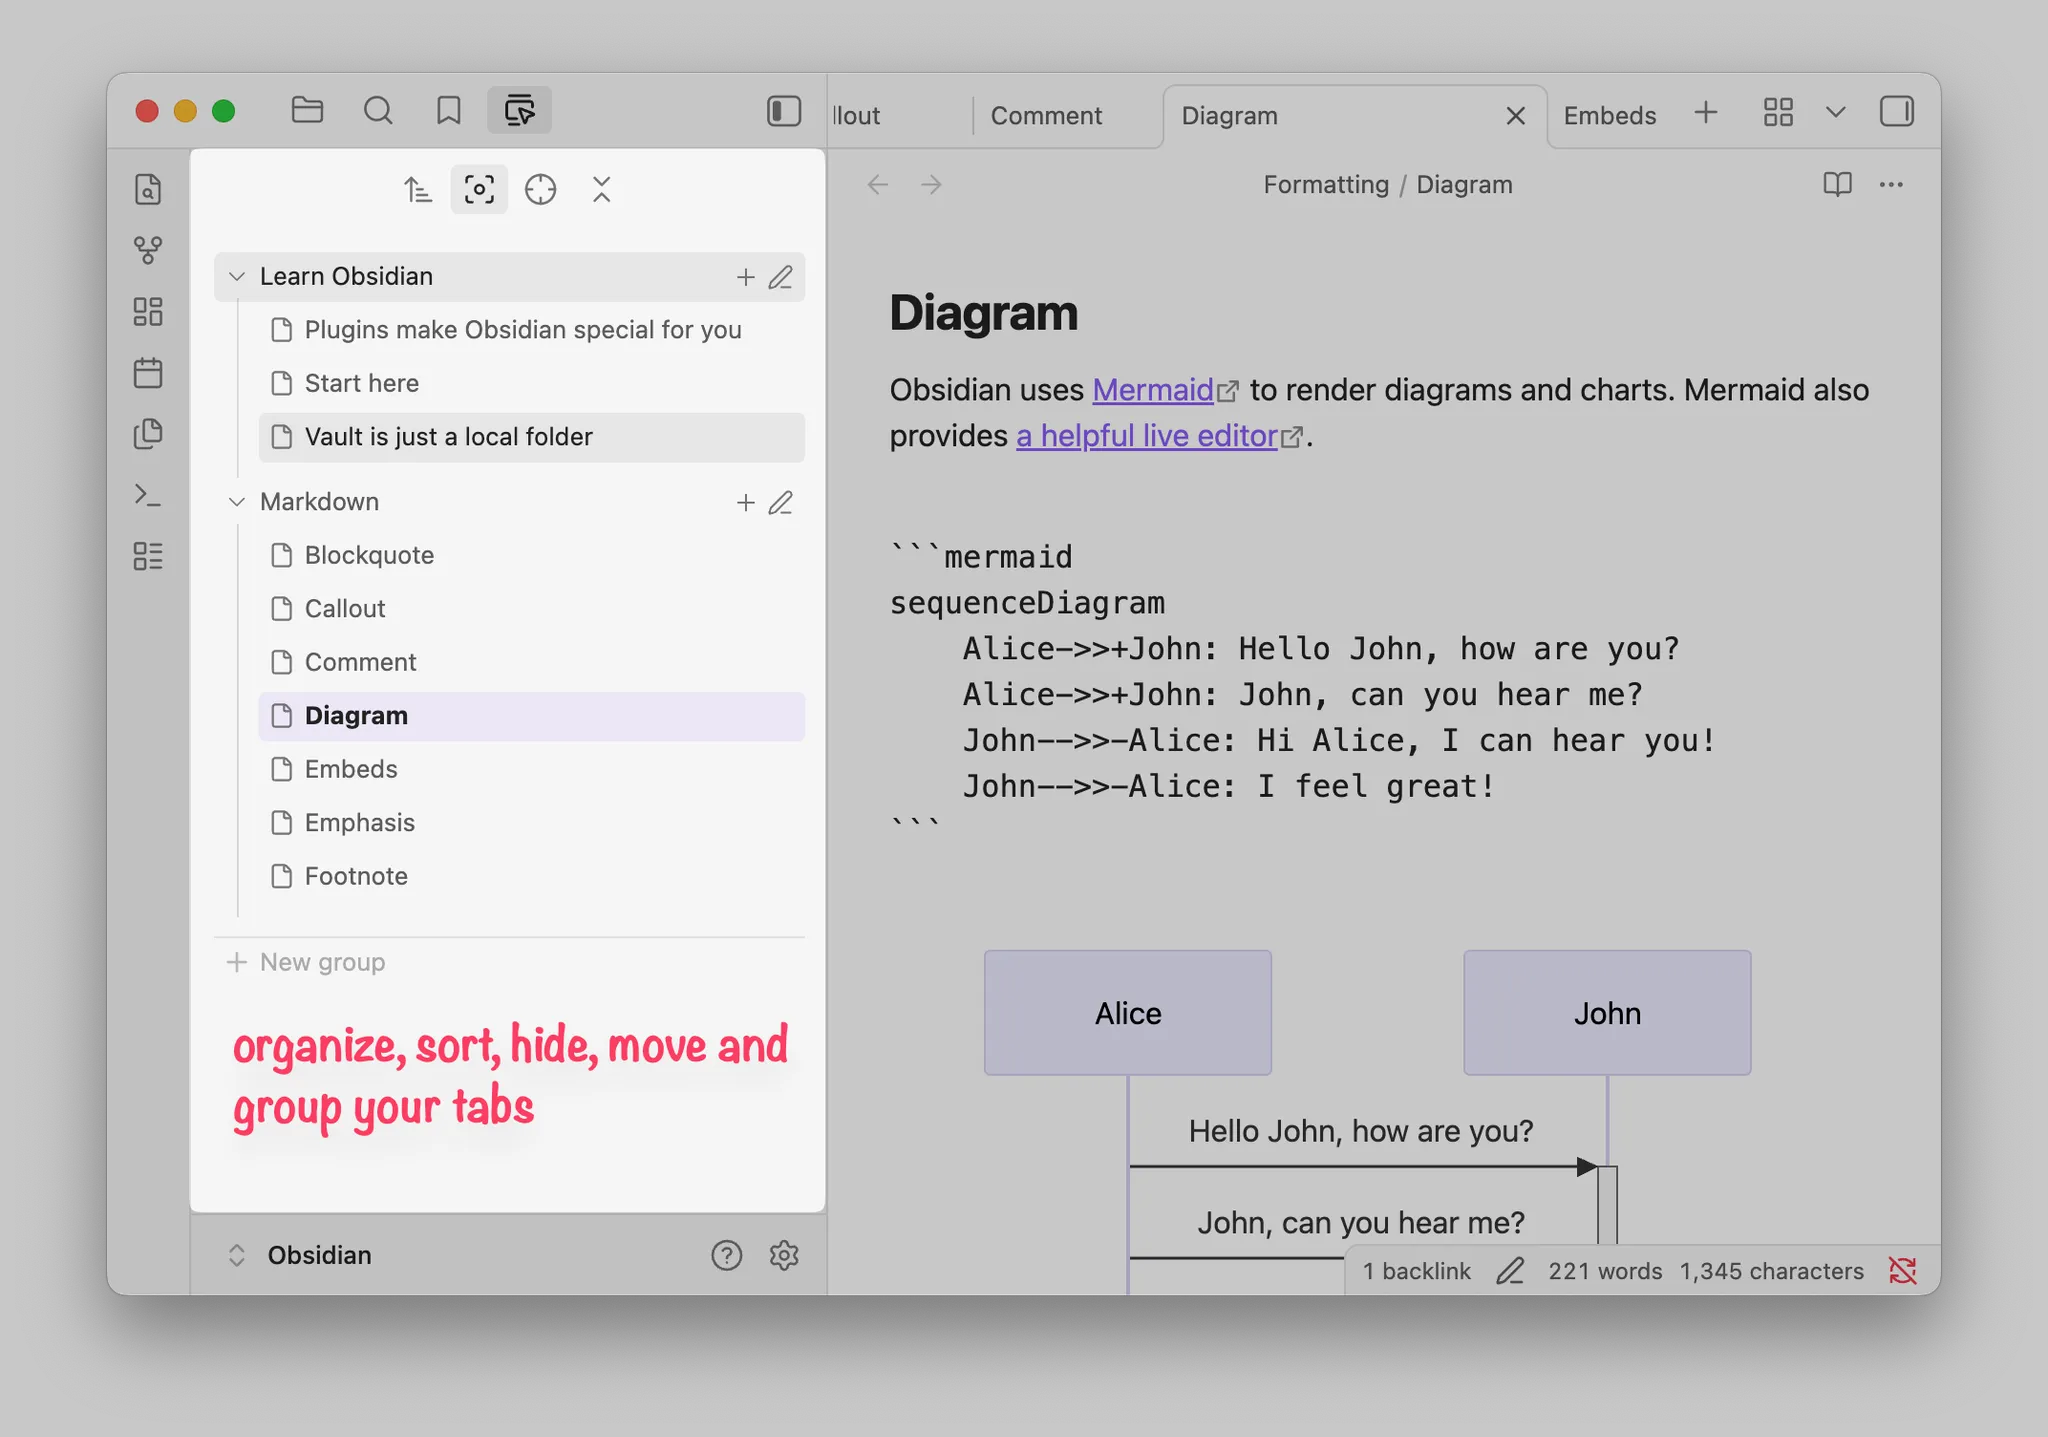Click the crosshair reveal active tab icon

pyautogui.click(x=540, y=189)
